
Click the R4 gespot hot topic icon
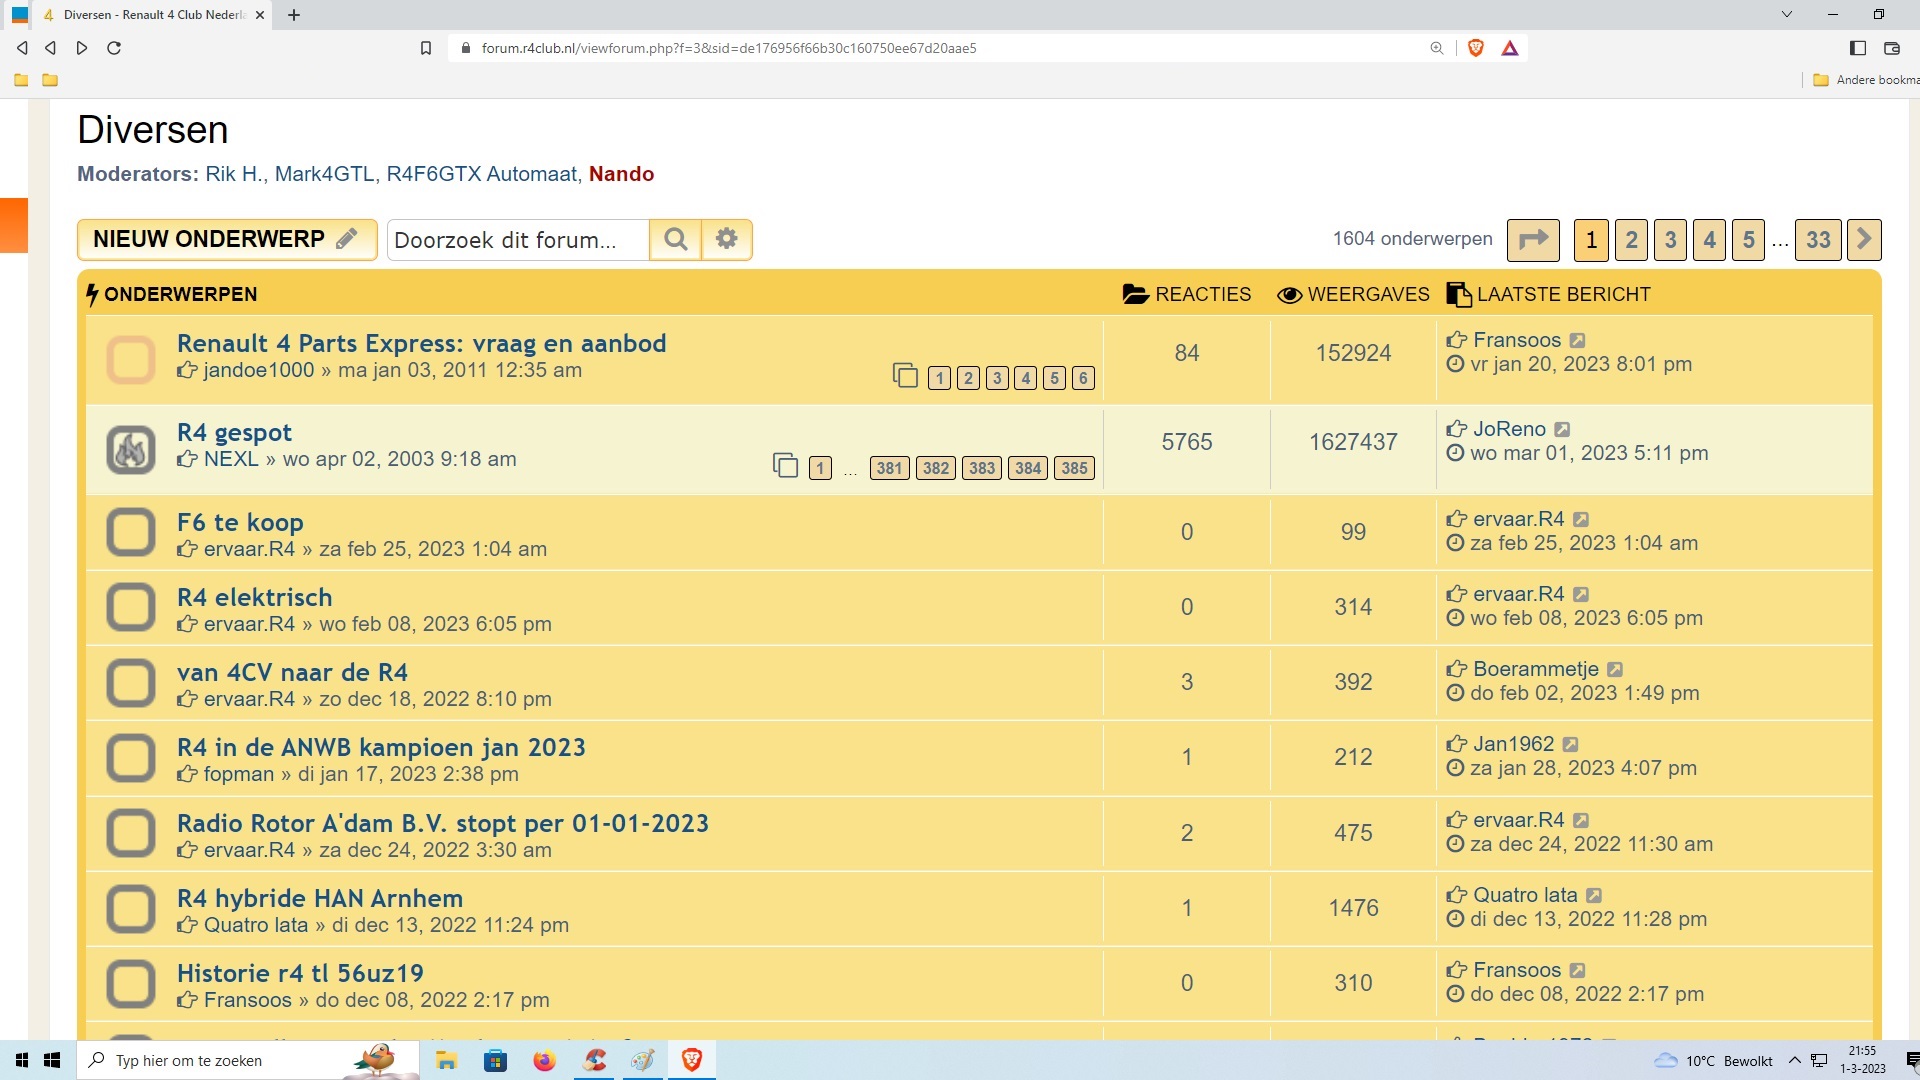click(x=131, y=450)
